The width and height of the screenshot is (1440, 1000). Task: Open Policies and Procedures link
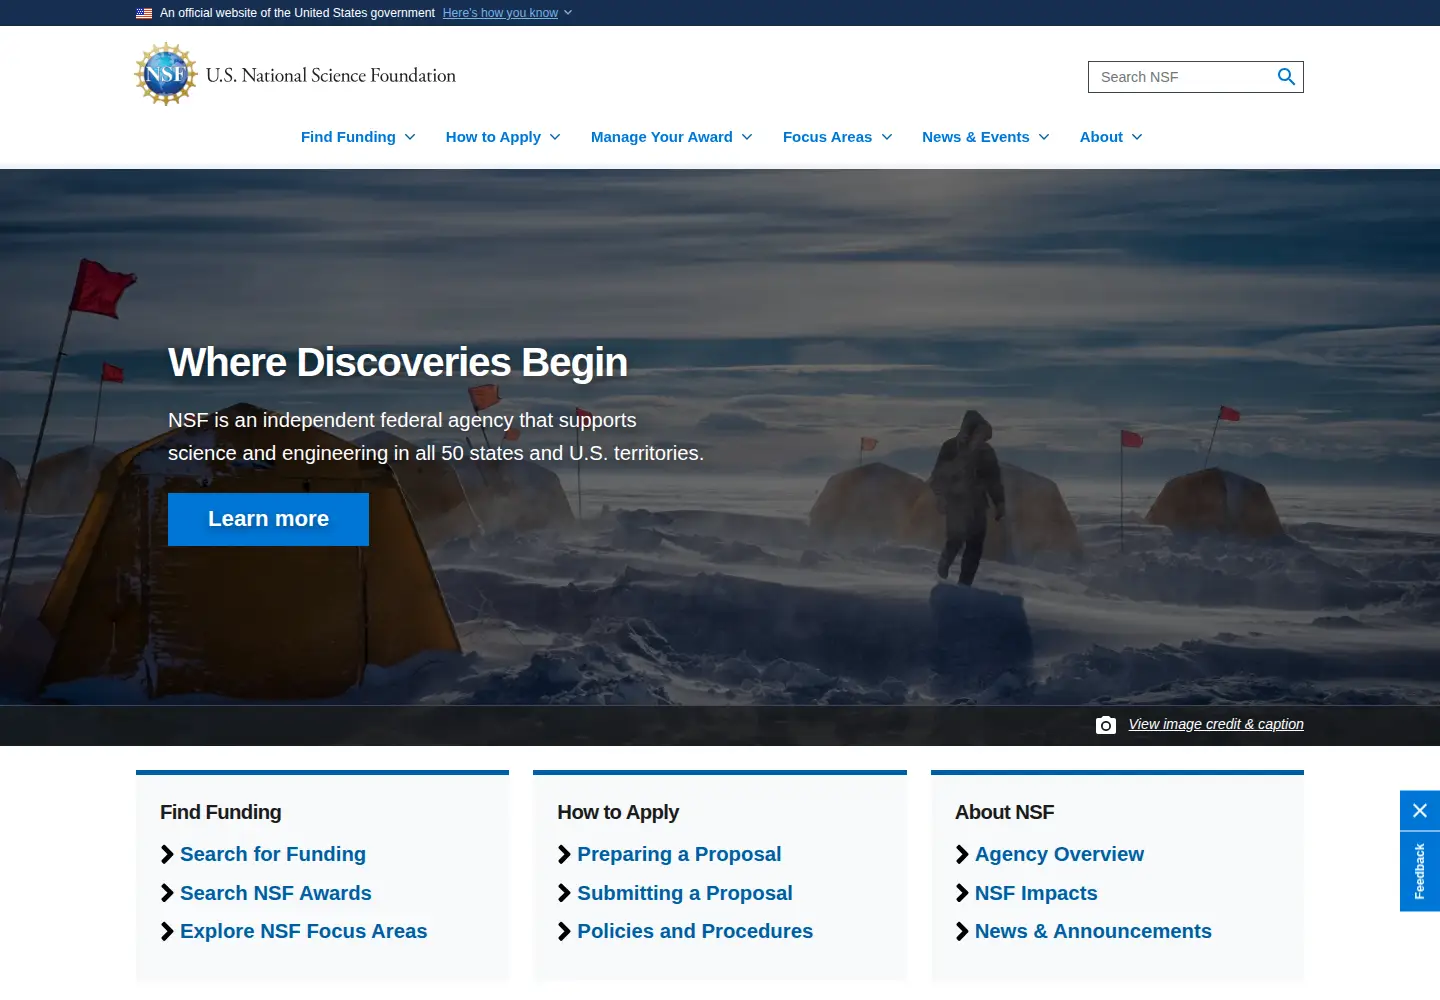pyautogui.click(x=695, y=931)
